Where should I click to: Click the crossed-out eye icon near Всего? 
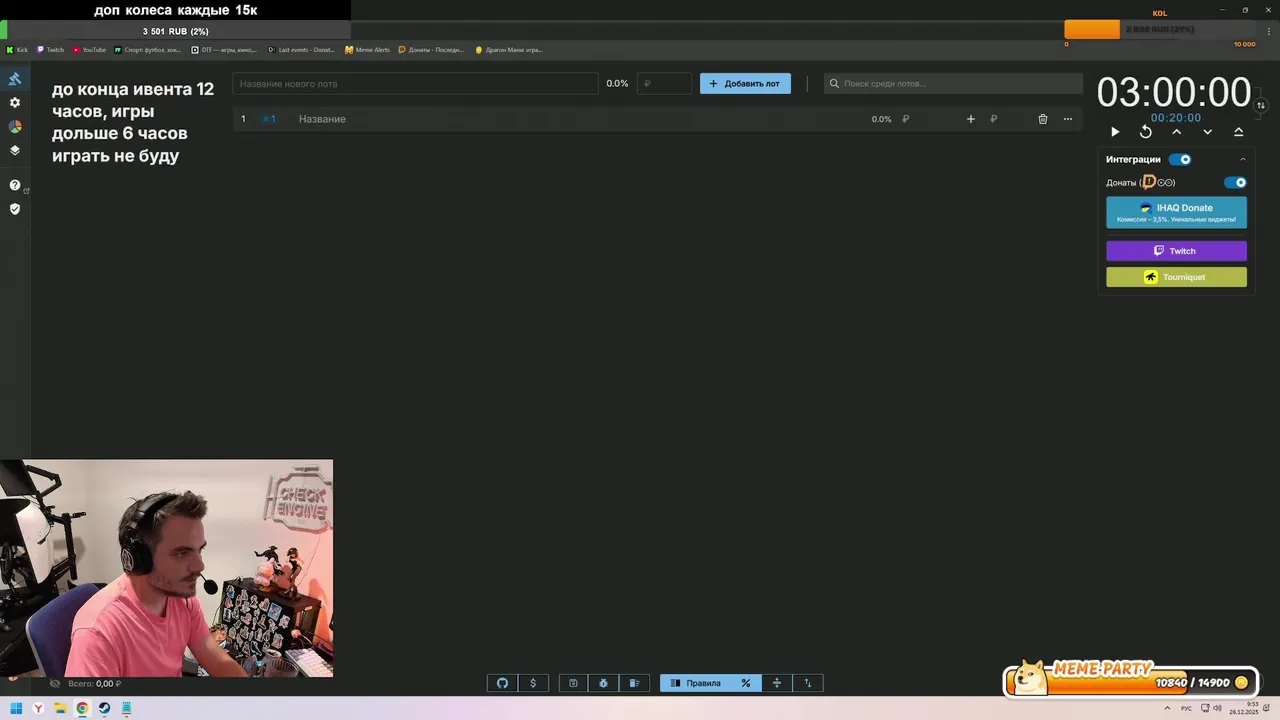pos(55,684)
